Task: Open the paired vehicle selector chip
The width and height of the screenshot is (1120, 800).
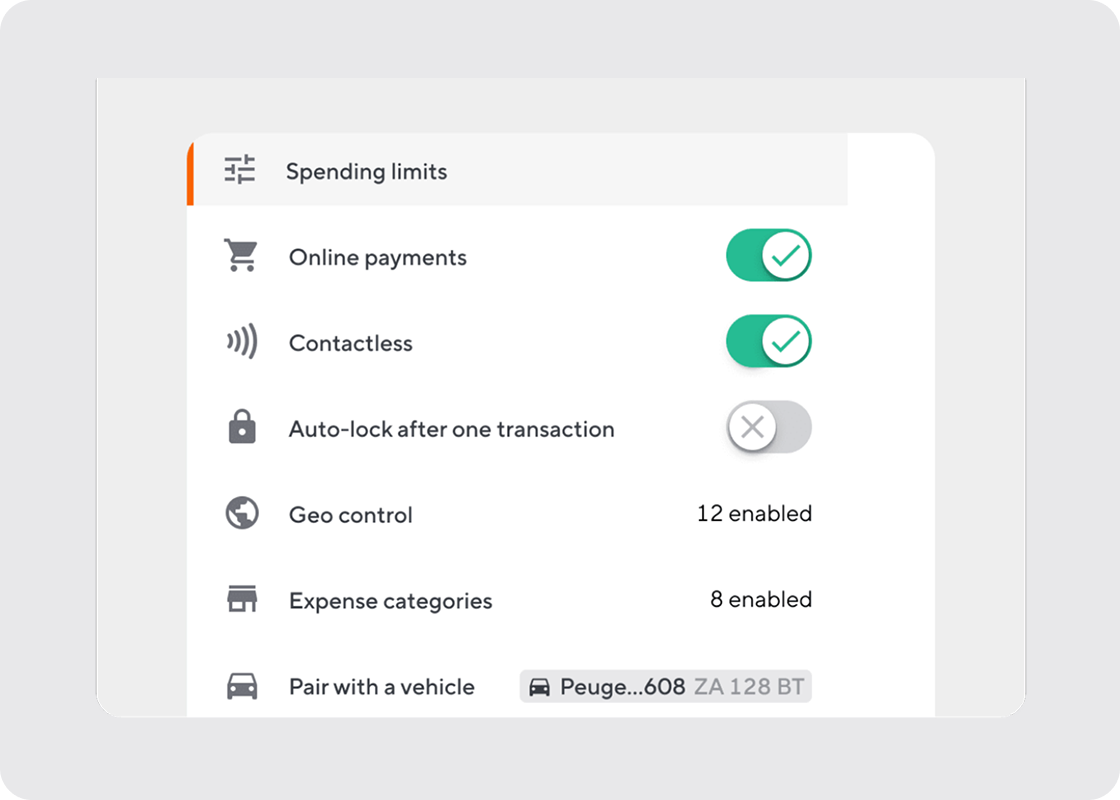Action: [x=665, y=687]
